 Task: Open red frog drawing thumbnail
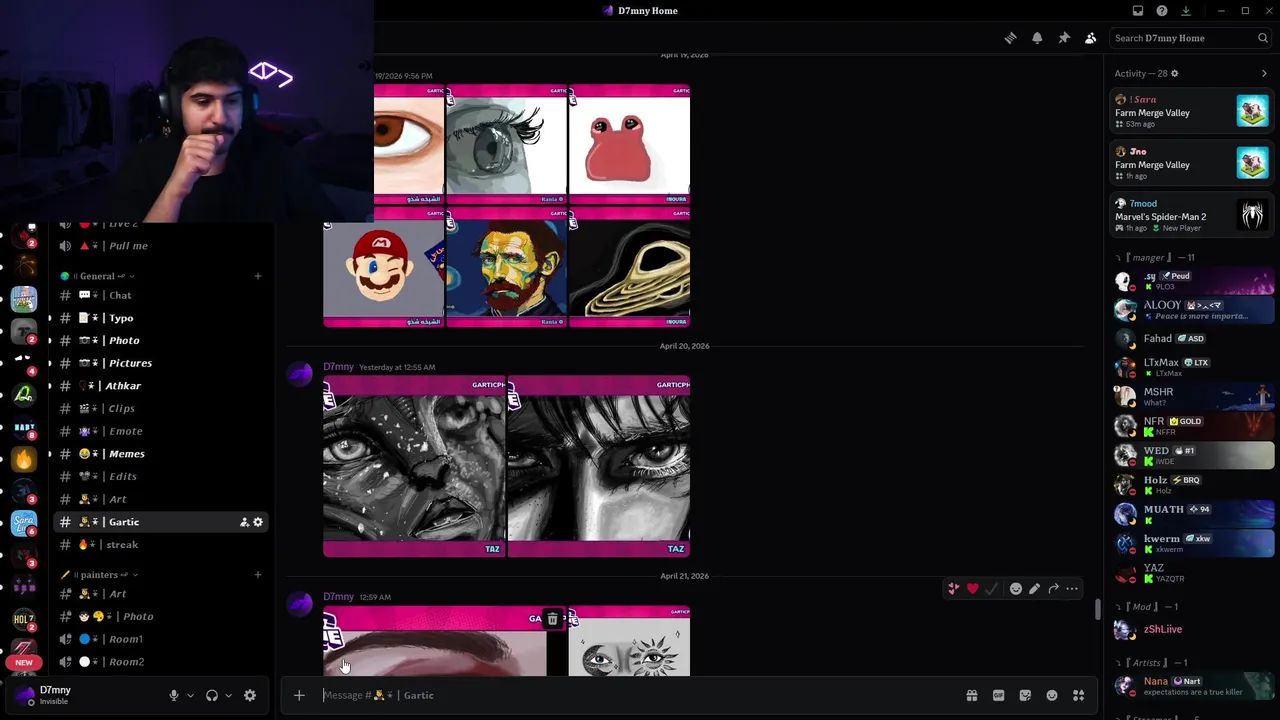(x=628, y=144)
